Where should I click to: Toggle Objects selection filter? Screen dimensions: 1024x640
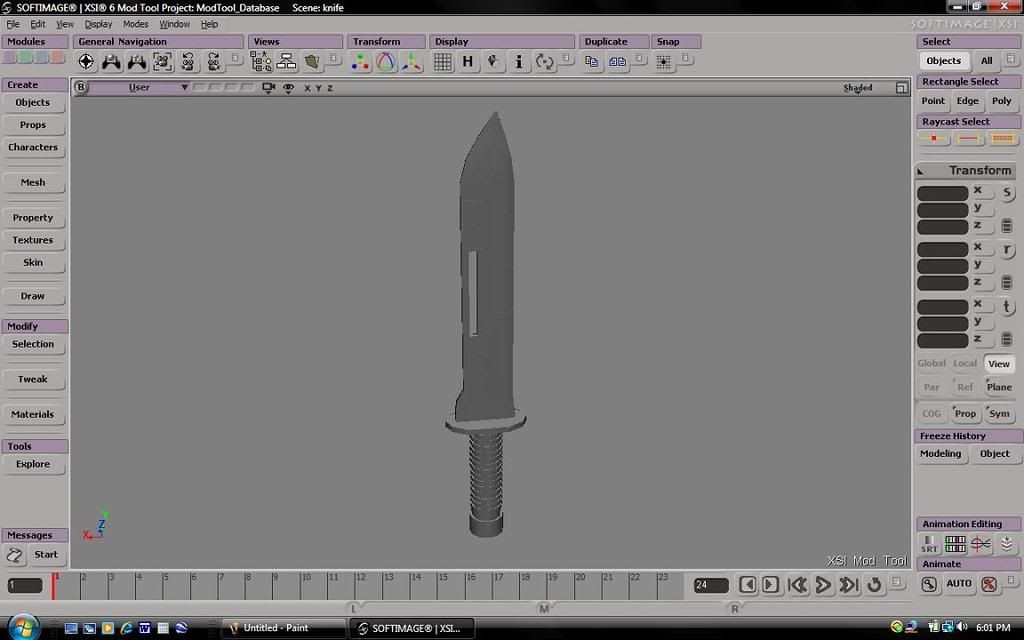944,61
